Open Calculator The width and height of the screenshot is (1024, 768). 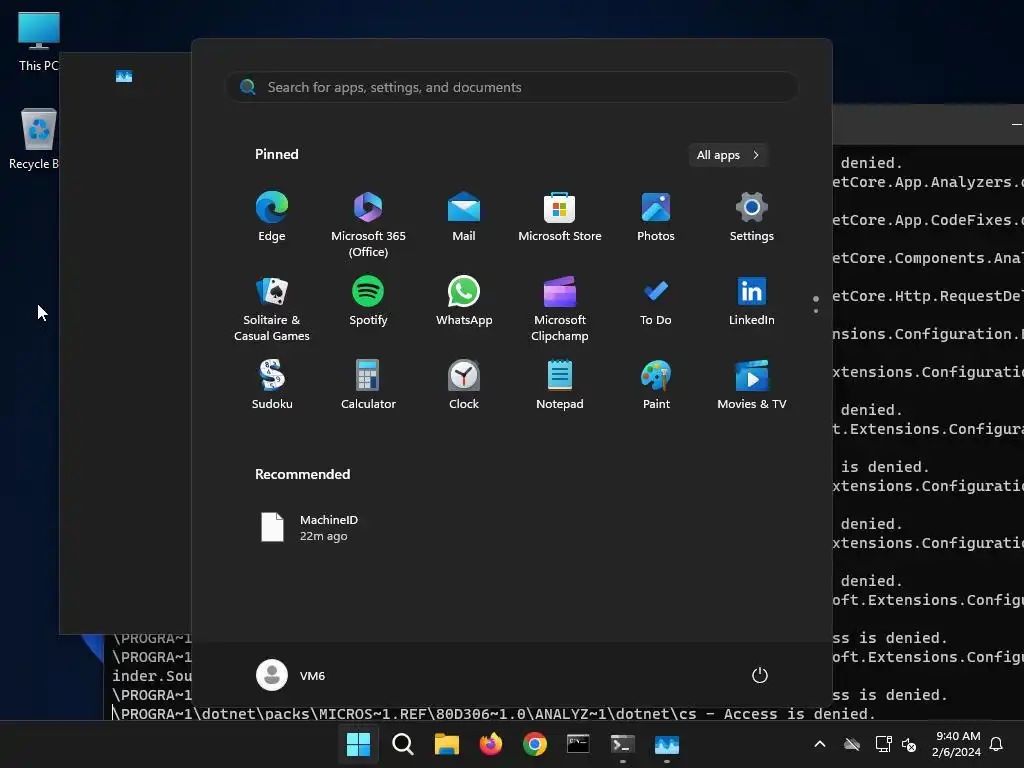click(368, 385)
